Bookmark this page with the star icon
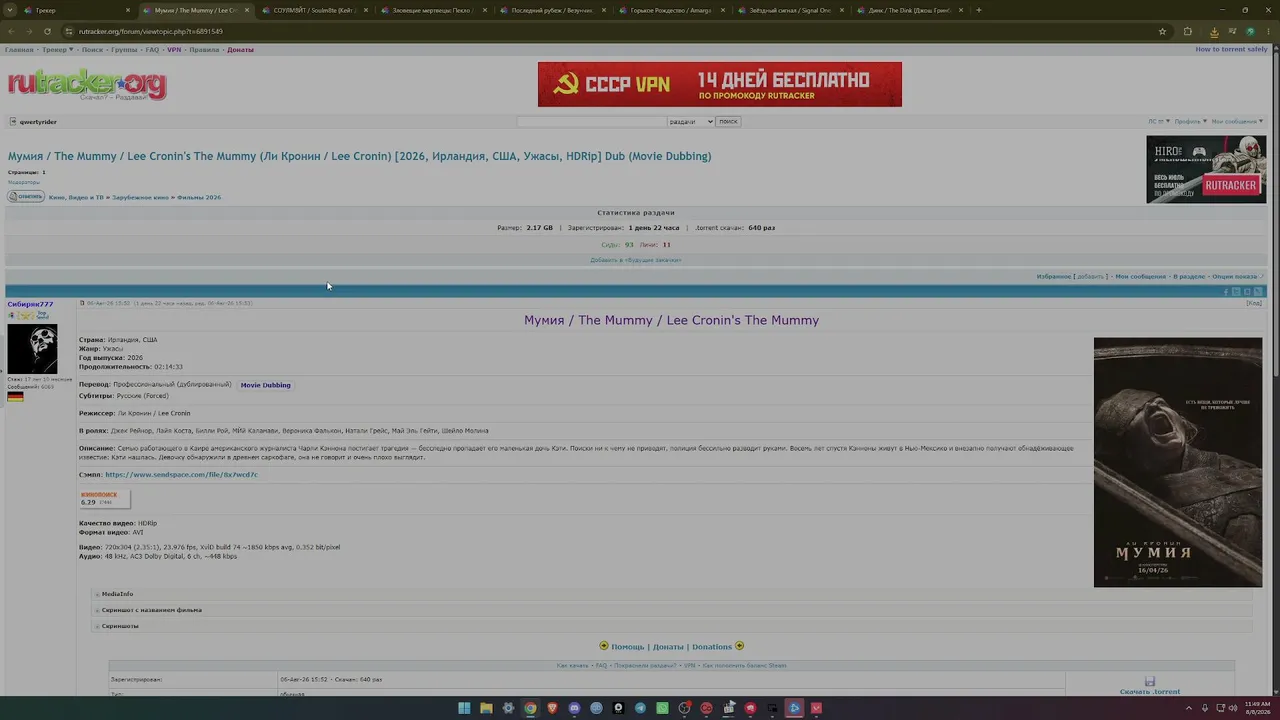 pyautogui.click(x=1162, y=31)
